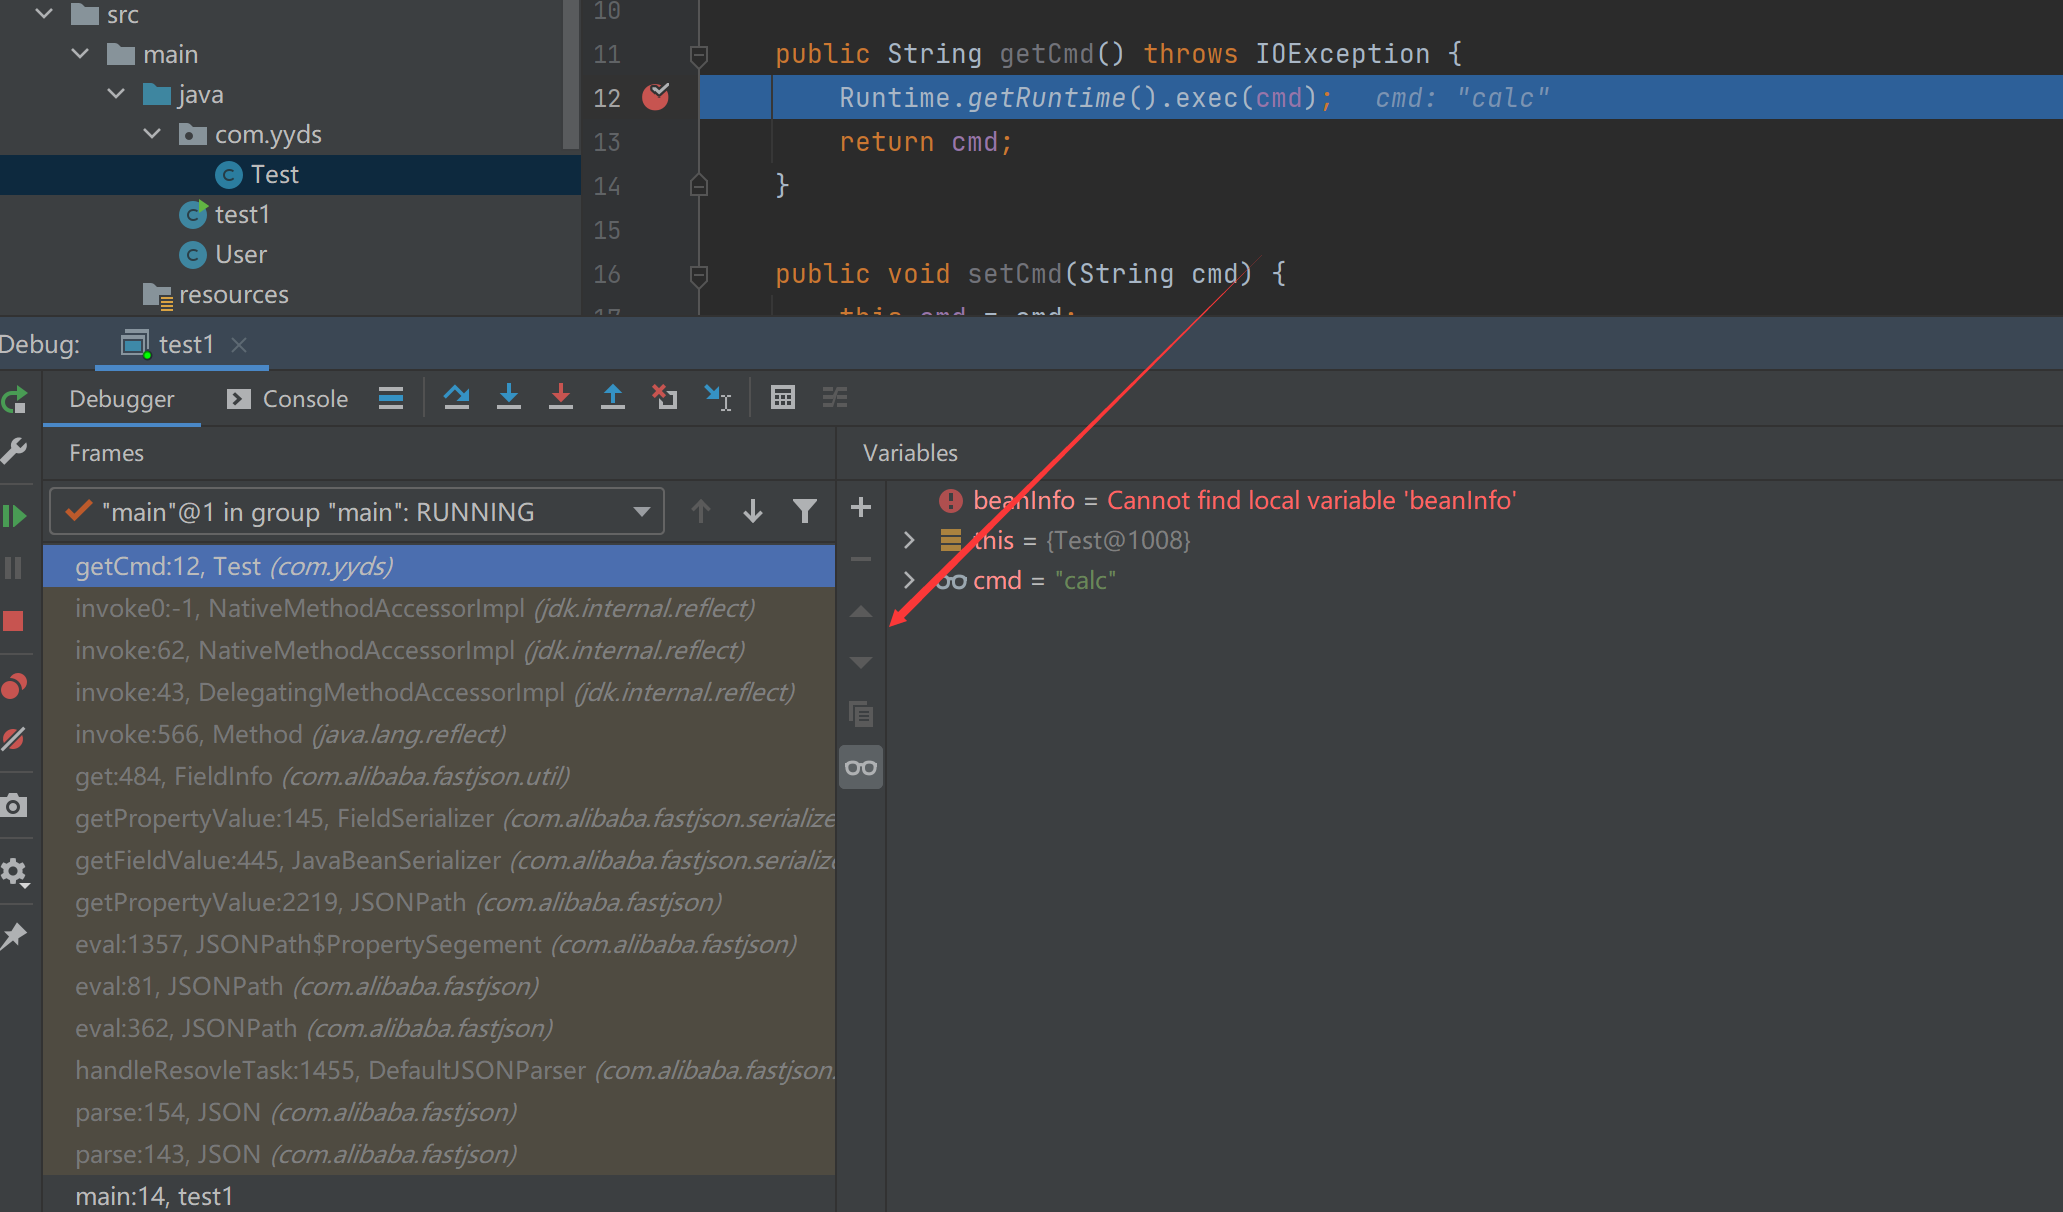The width and height of the screenshot is (2063, 1212).
Task: Select the previous frame up arrow
Action: click(701, 512)
